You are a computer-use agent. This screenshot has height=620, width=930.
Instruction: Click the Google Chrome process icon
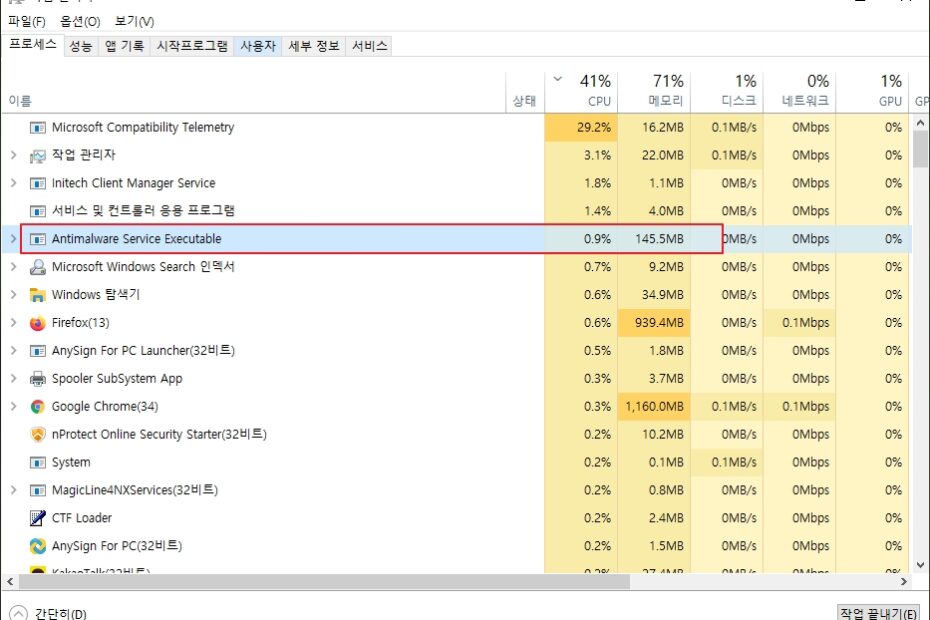pos(37,406)
